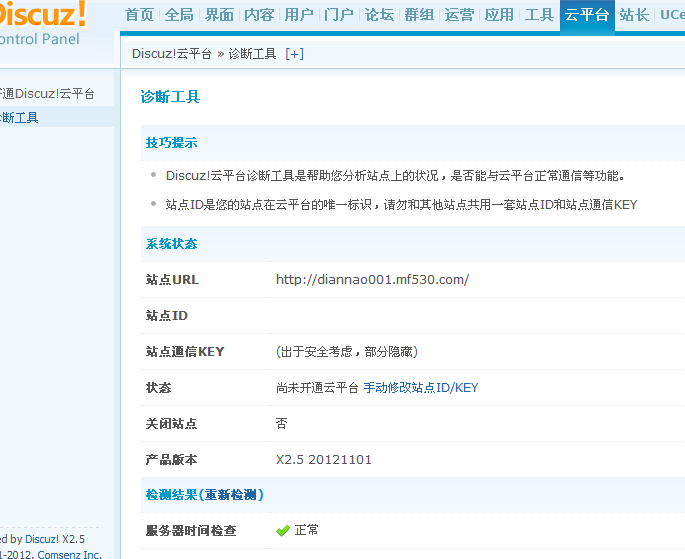
Task: Switch to the 论坛 tab
Action: click(379, 15)
